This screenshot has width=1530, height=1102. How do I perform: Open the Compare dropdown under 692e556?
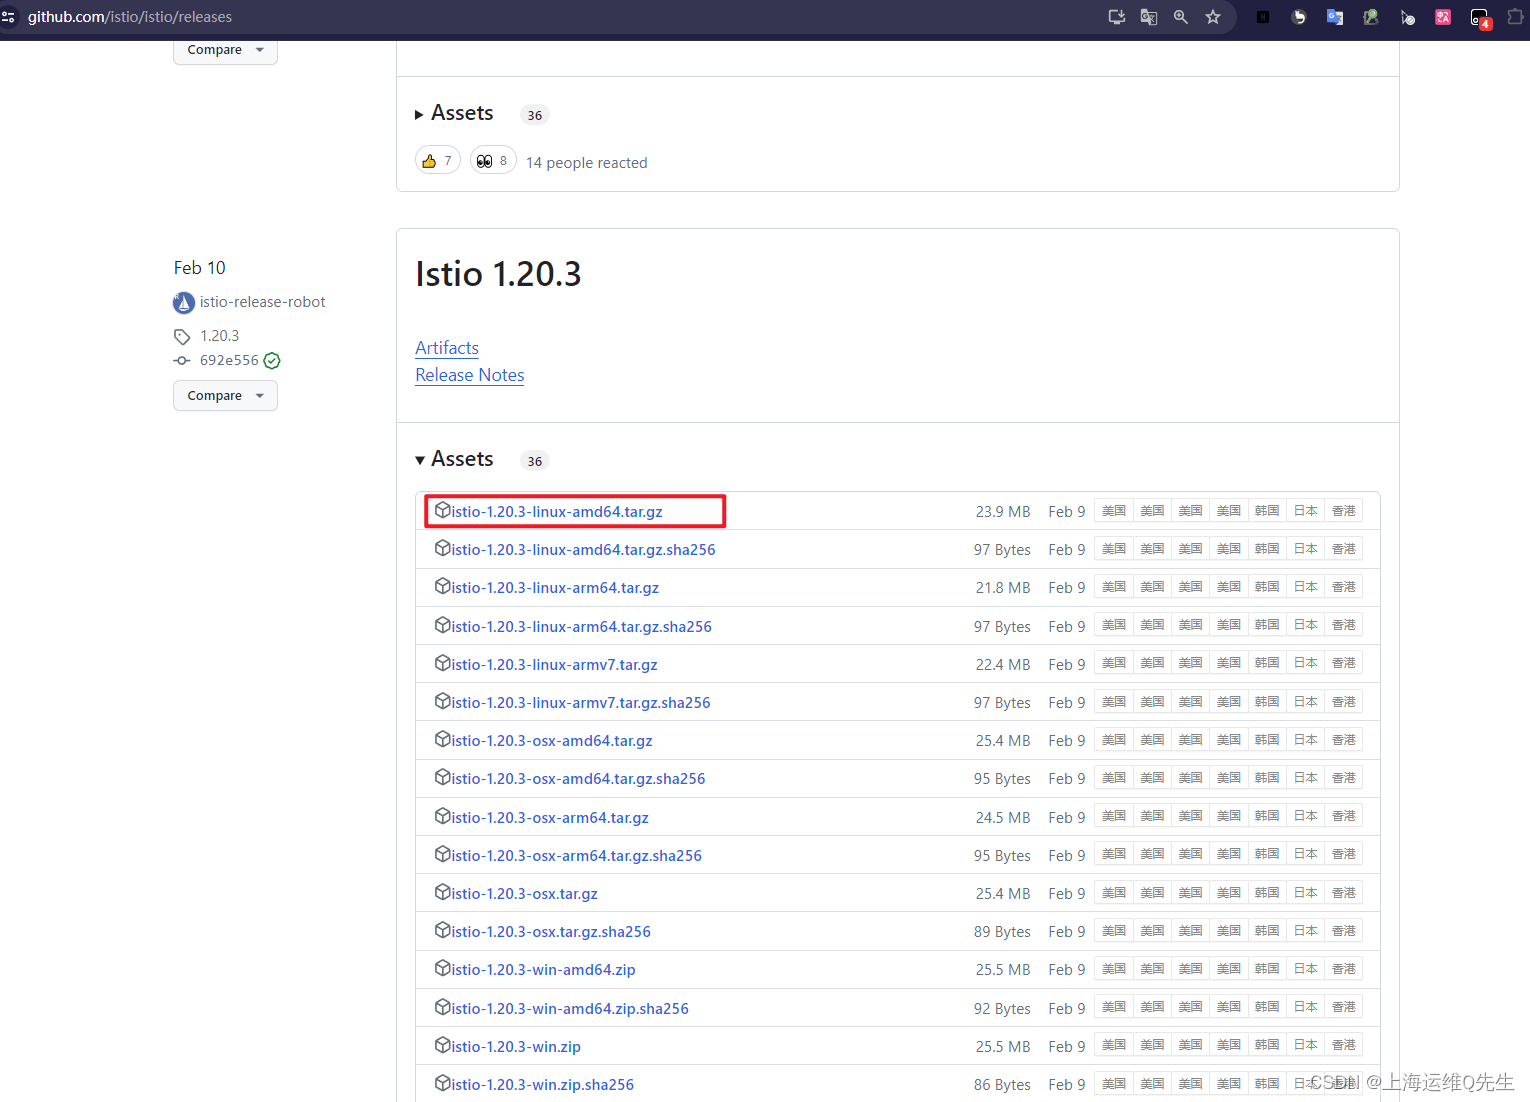pos(225,396)
